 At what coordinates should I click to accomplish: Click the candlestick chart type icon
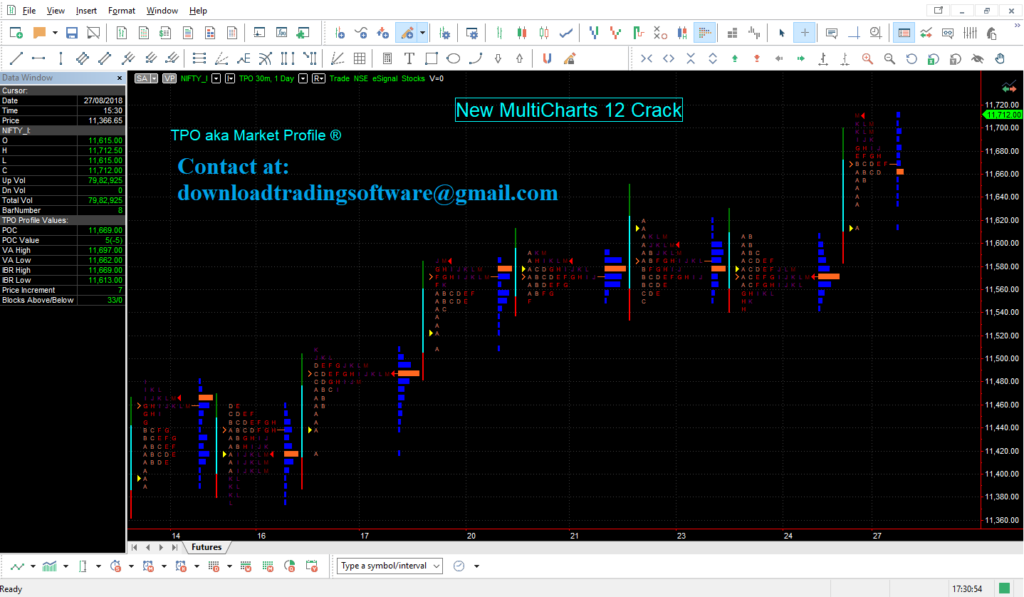[x=522, y=33]
